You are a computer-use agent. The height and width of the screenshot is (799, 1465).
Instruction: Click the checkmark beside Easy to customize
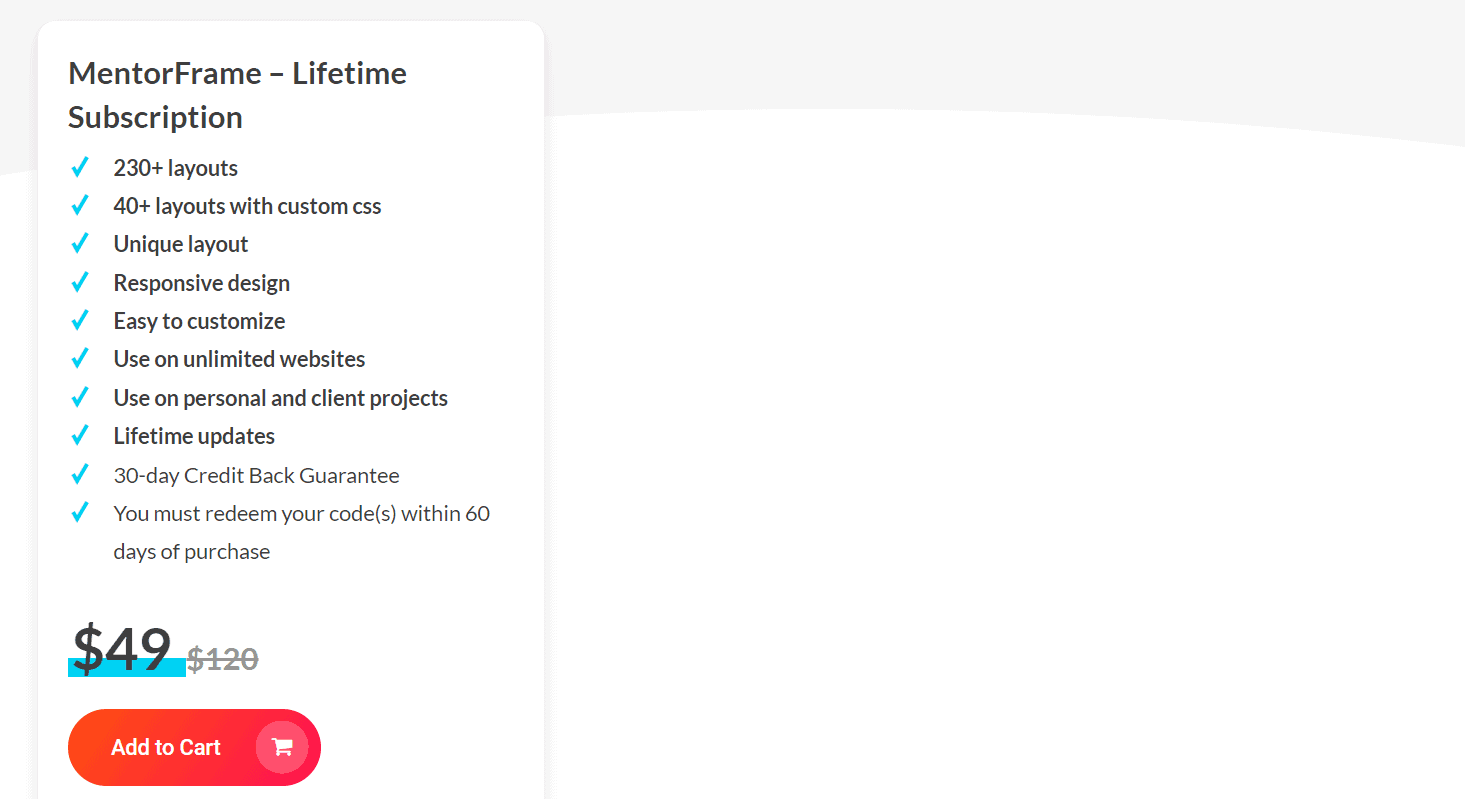(x=80, y=320)
